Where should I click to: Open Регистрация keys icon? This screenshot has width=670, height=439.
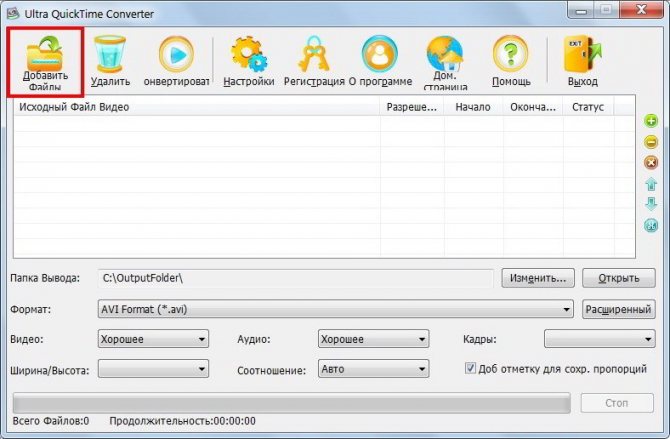[314, 54]
